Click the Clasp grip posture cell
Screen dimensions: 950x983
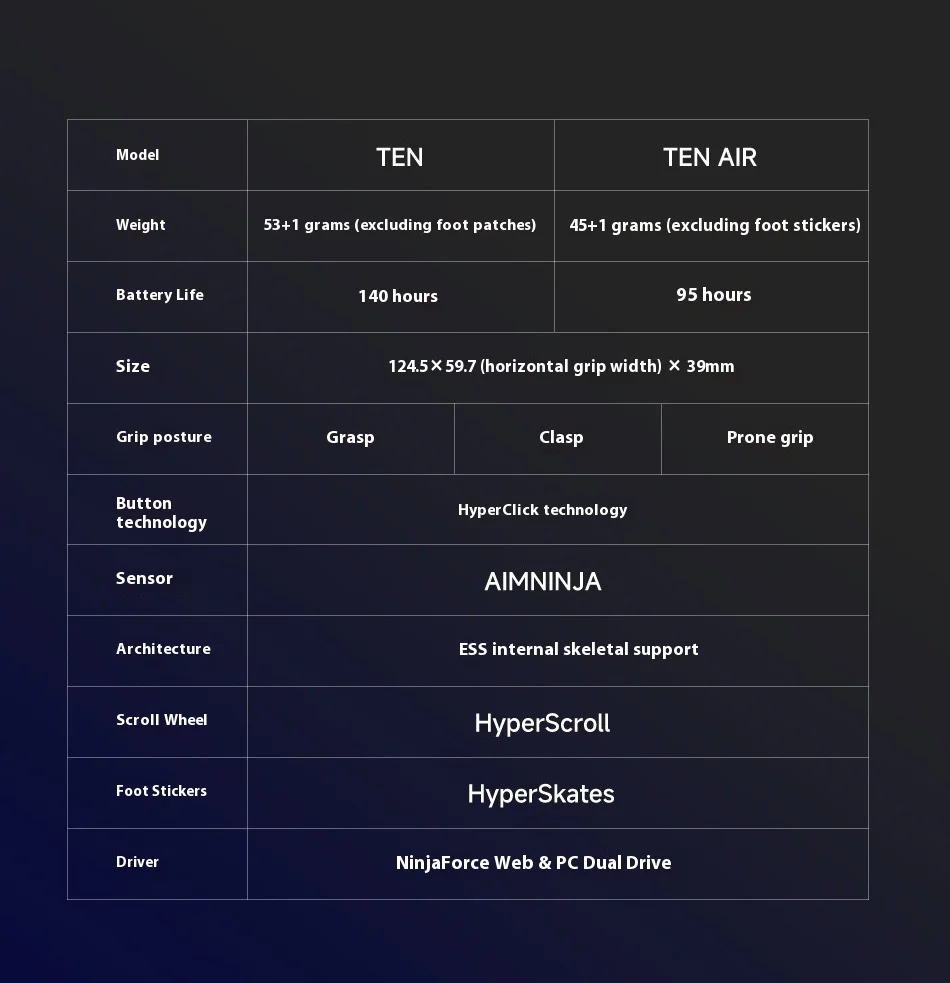(560, 437)
